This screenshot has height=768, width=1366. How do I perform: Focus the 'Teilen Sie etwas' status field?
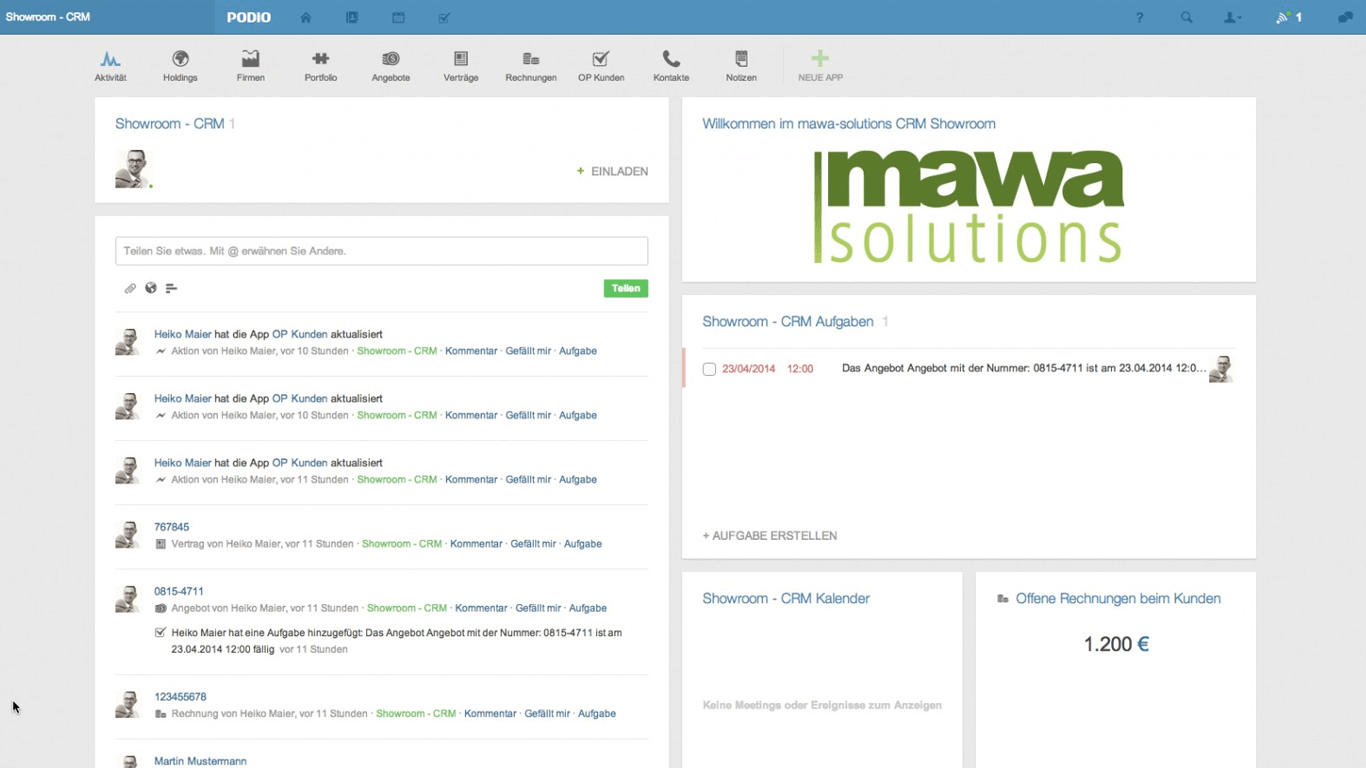[381, 251]
